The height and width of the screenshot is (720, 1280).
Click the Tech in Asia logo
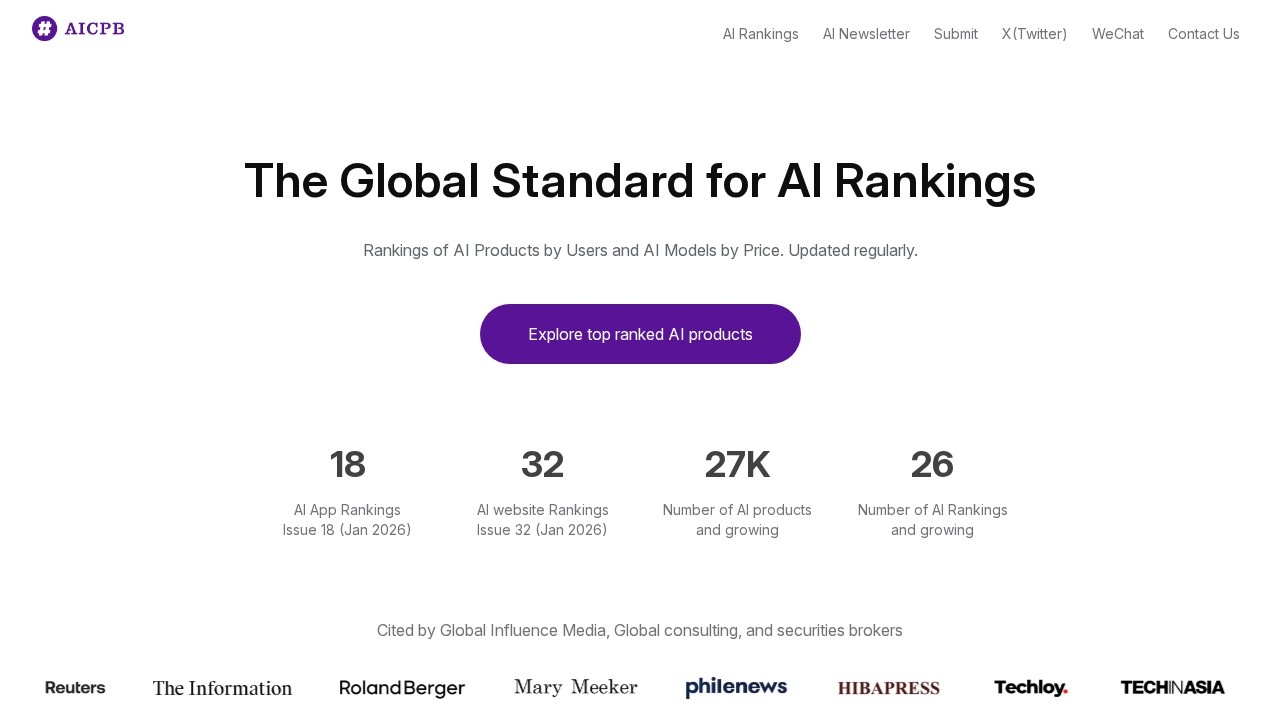(x=1172, y=688)
